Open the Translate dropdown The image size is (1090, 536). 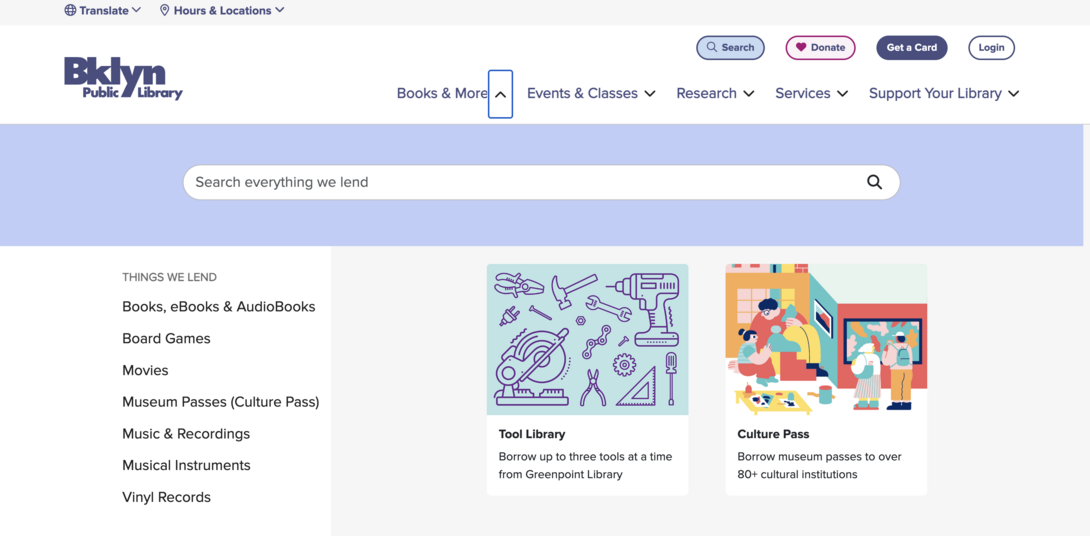[103, 10]
